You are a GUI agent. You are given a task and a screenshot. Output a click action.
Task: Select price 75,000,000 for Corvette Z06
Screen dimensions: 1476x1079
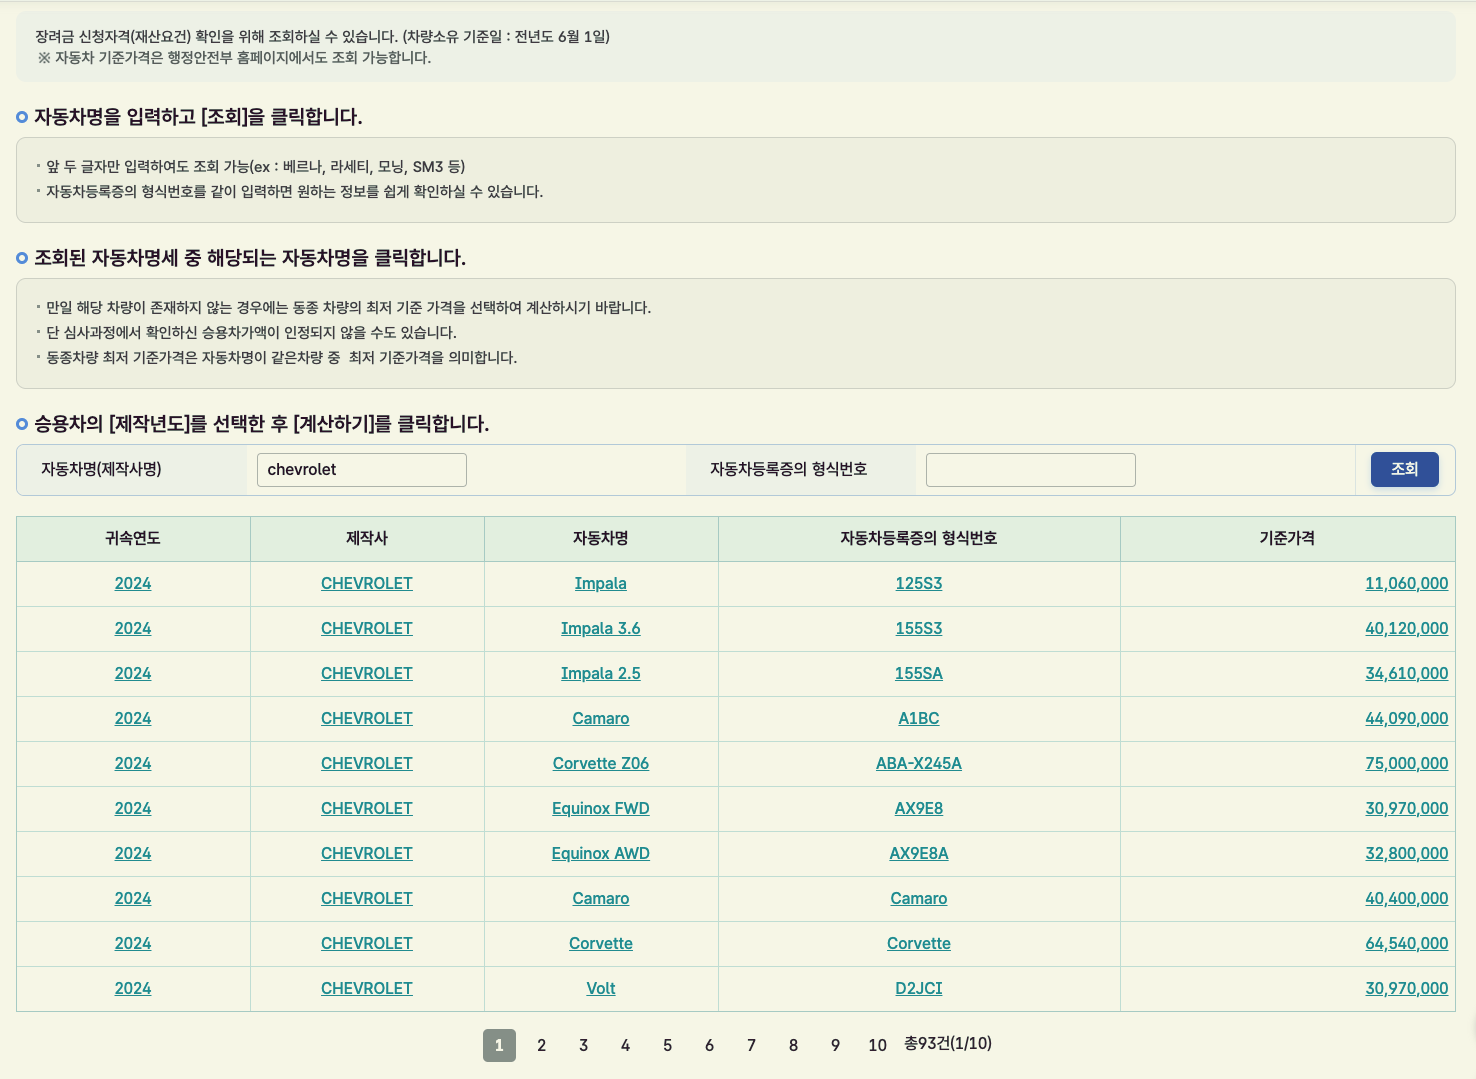[x=1406, y=763]
